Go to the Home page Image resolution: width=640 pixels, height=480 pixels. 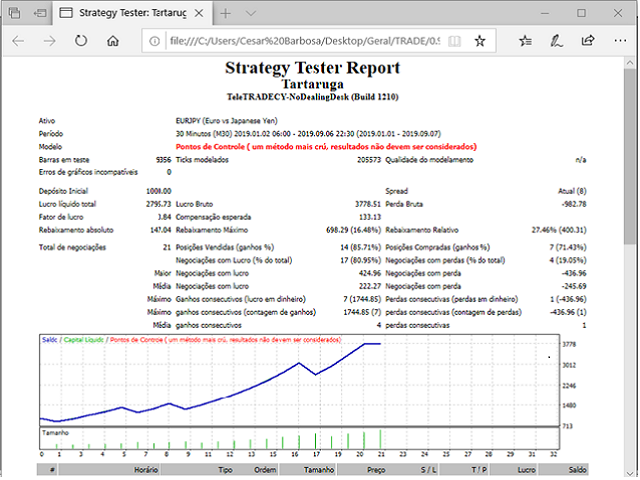113,42
